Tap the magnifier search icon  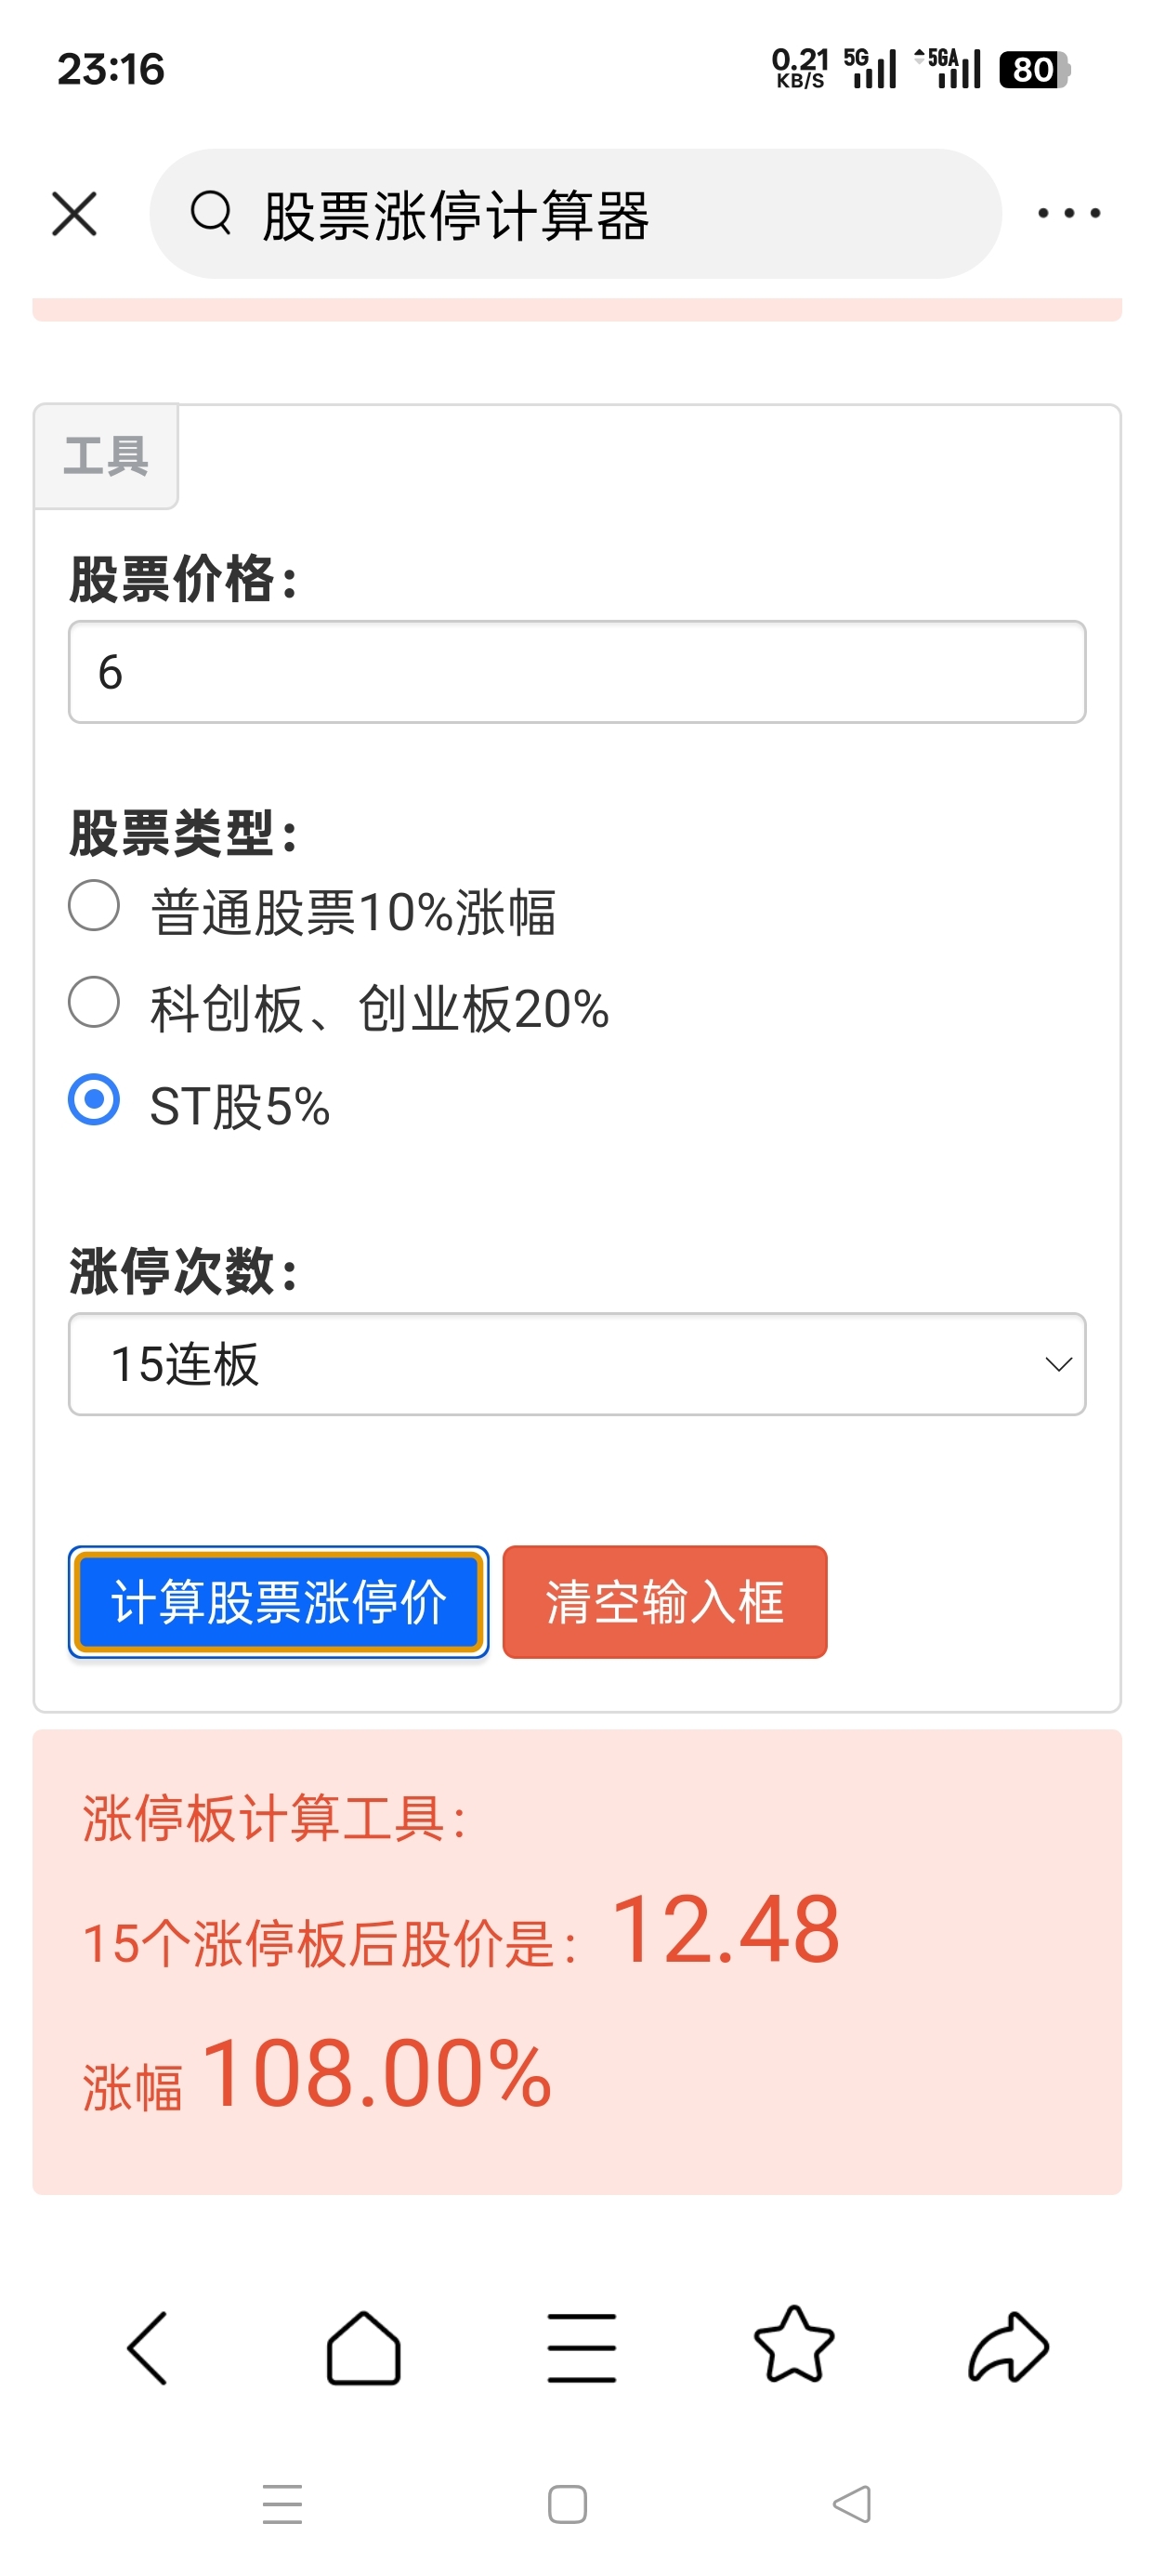(211, 213)
